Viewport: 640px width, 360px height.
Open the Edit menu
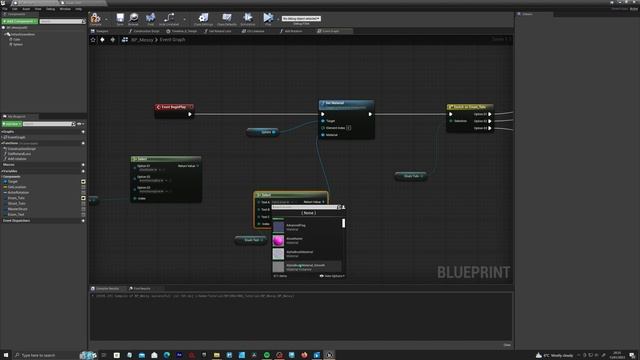point(14,9)
